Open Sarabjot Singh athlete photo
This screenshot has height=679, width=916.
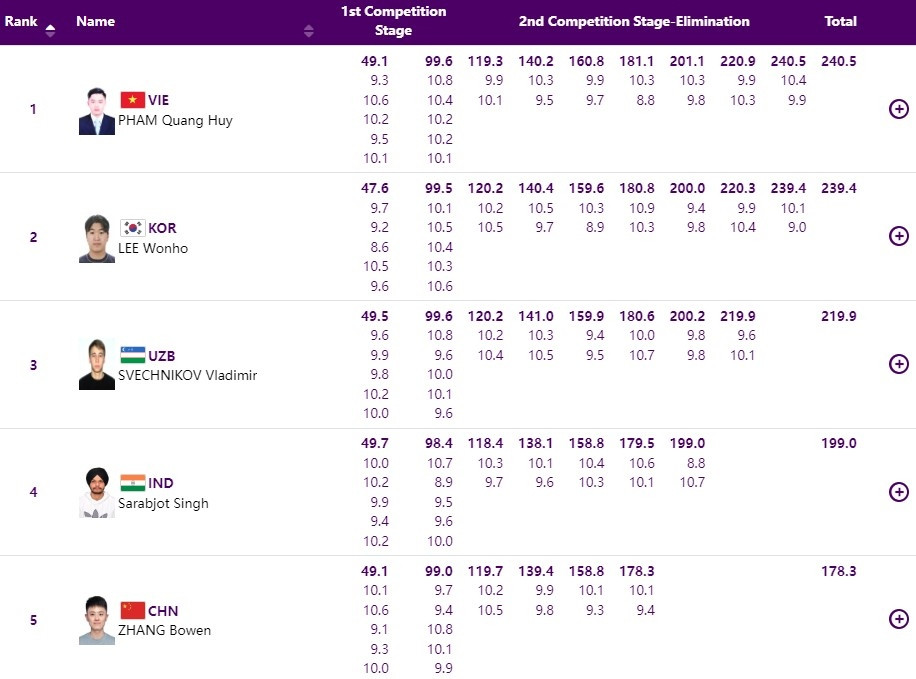[97, 493]
